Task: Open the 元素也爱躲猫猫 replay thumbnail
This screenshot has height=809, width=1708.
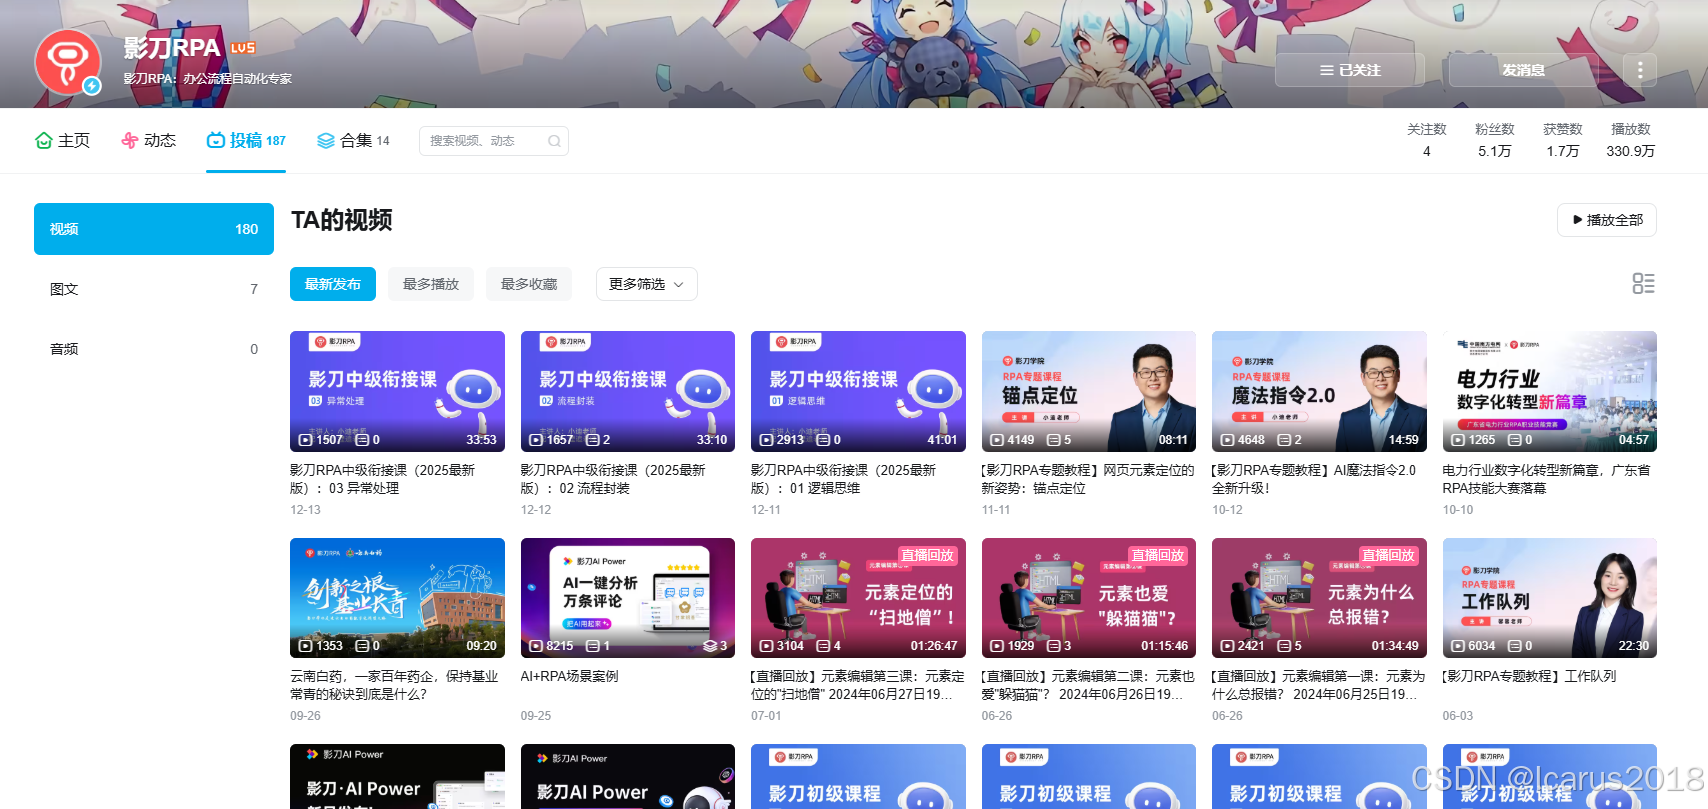Action: pyautogui.click(x=1089, y=598)
